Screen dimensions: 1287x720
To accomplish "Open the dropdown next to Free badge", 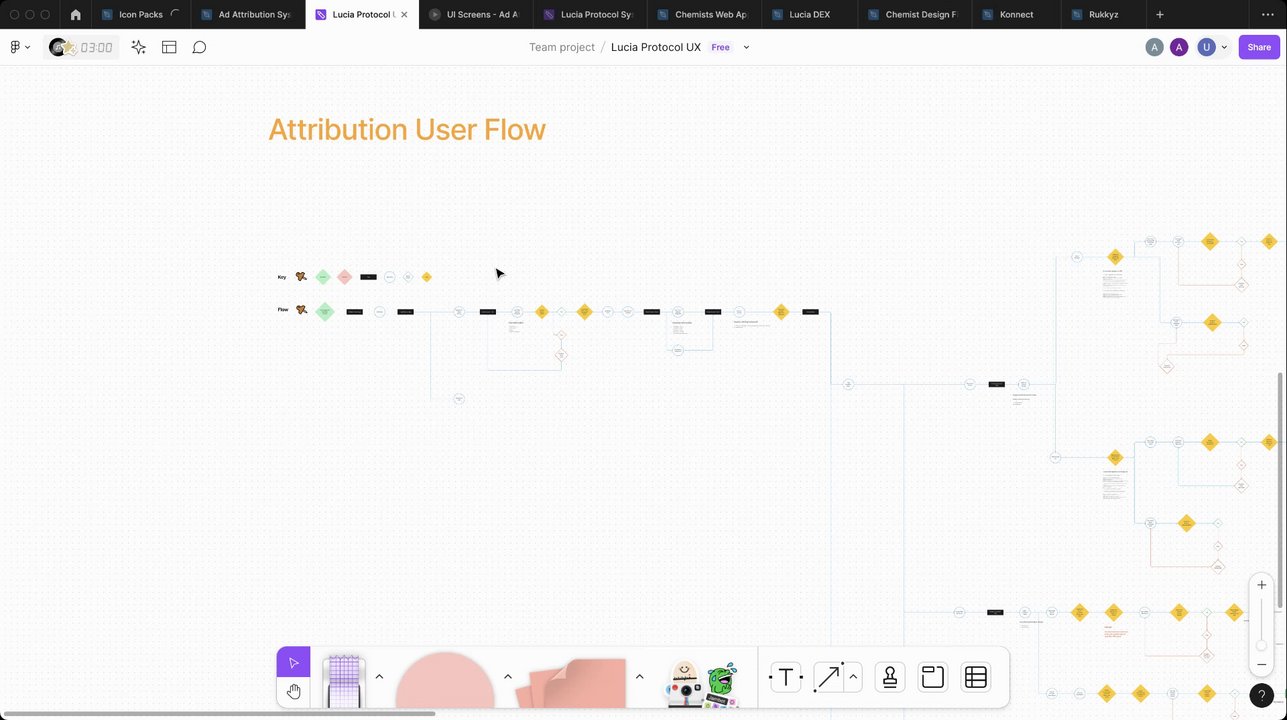I will click(746, 47).
